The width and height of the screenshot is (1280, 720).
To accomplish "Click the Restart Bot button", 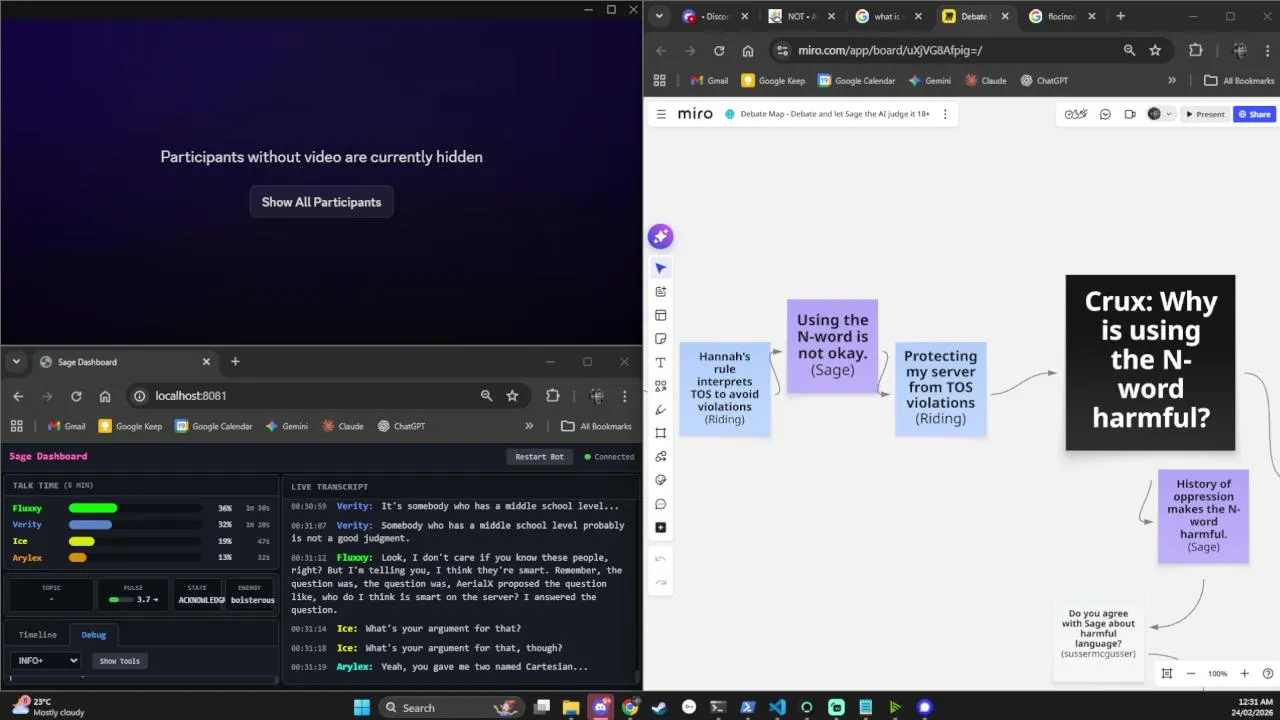I will point(539,457).
